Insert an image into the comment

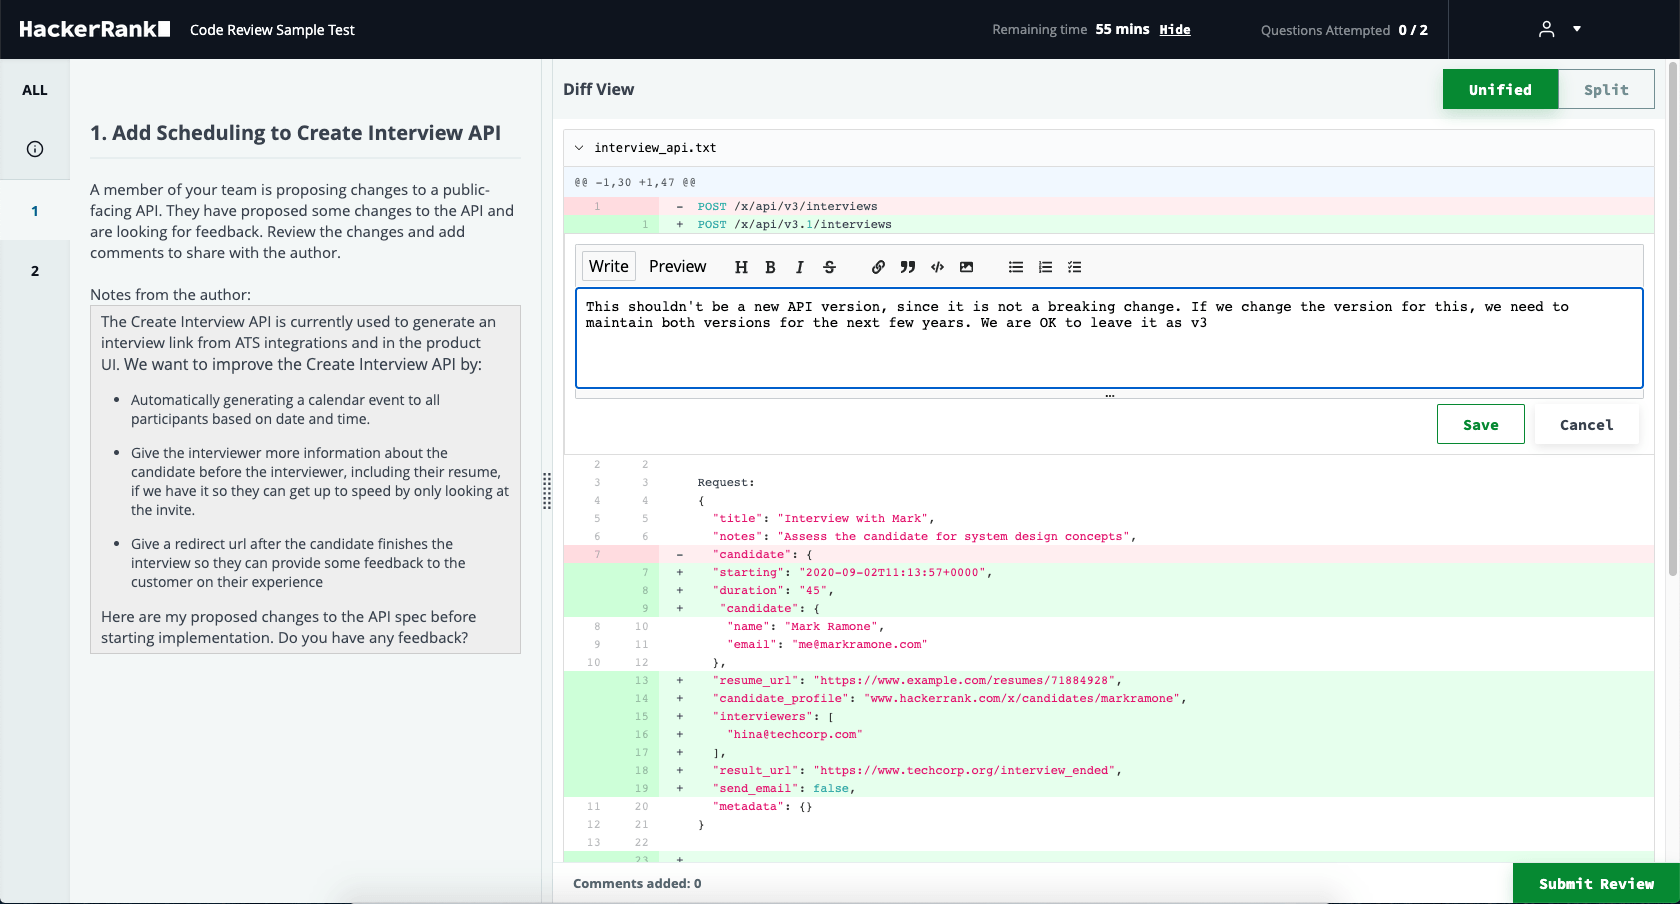(966, 267)
